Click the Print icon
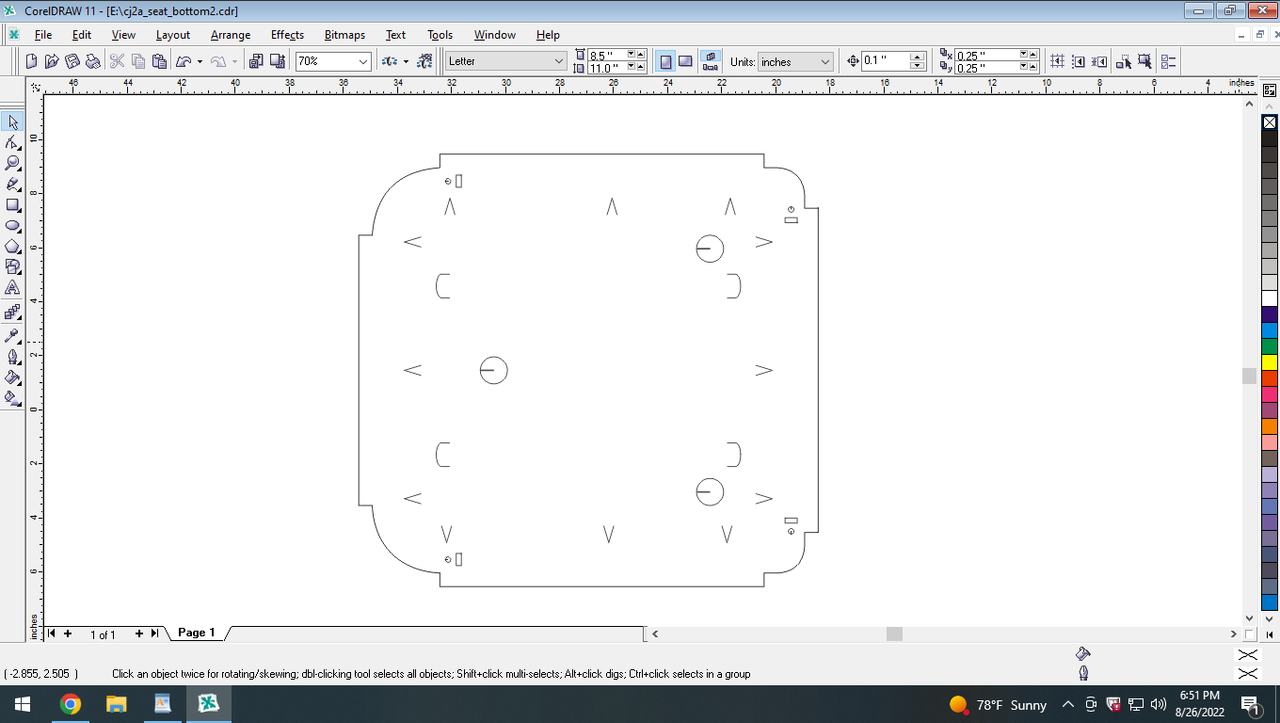 pyautogui.click(x=93, y=61)
